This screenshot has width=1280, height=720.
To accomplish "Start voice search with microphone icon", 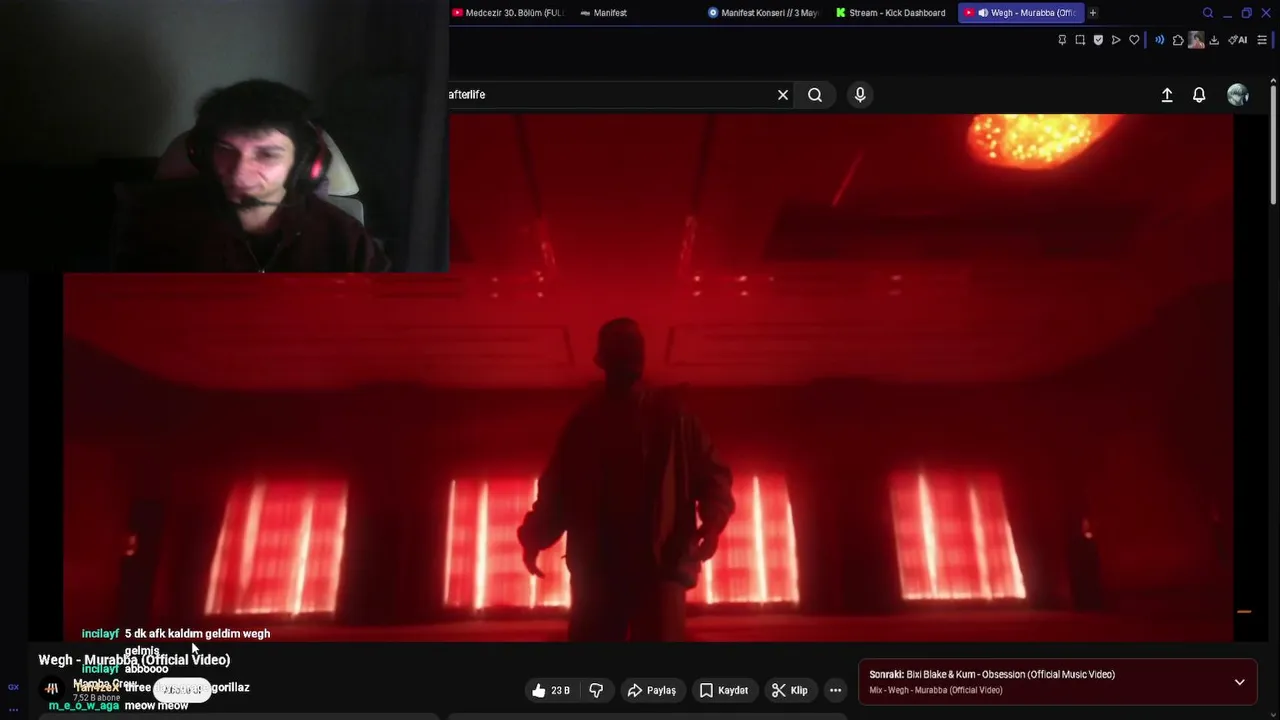I will (x=860, y=95).
